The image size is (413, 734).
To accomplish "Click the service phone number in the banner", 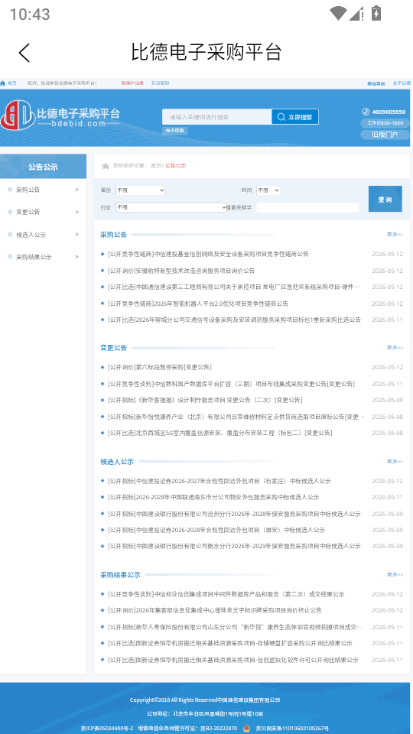I will pyautogui.click(x=389, y=112).
